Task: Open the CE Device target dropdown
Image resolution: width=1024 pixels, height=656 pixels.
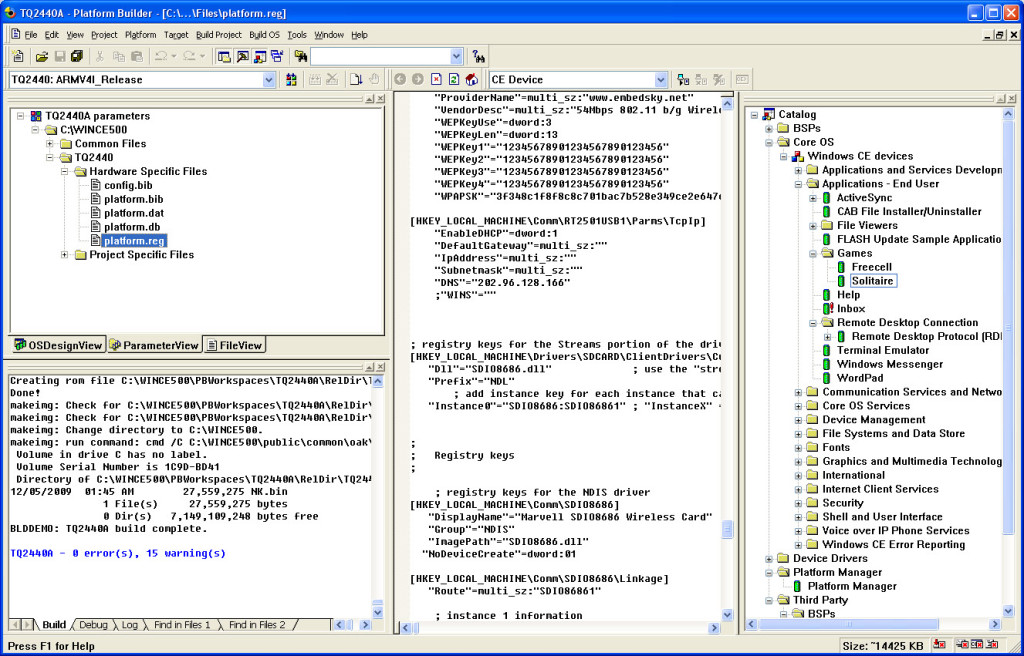Action: [x=660, y=80]
